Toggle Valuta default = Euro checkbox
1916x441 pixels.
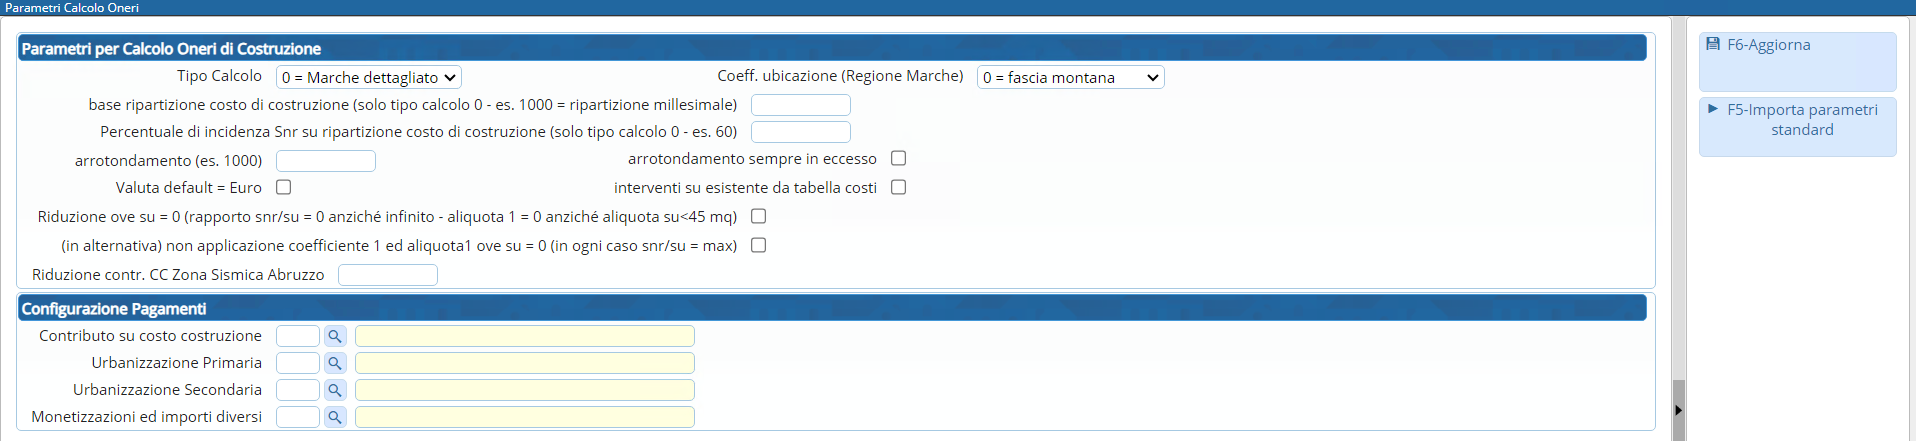[284, 187]
